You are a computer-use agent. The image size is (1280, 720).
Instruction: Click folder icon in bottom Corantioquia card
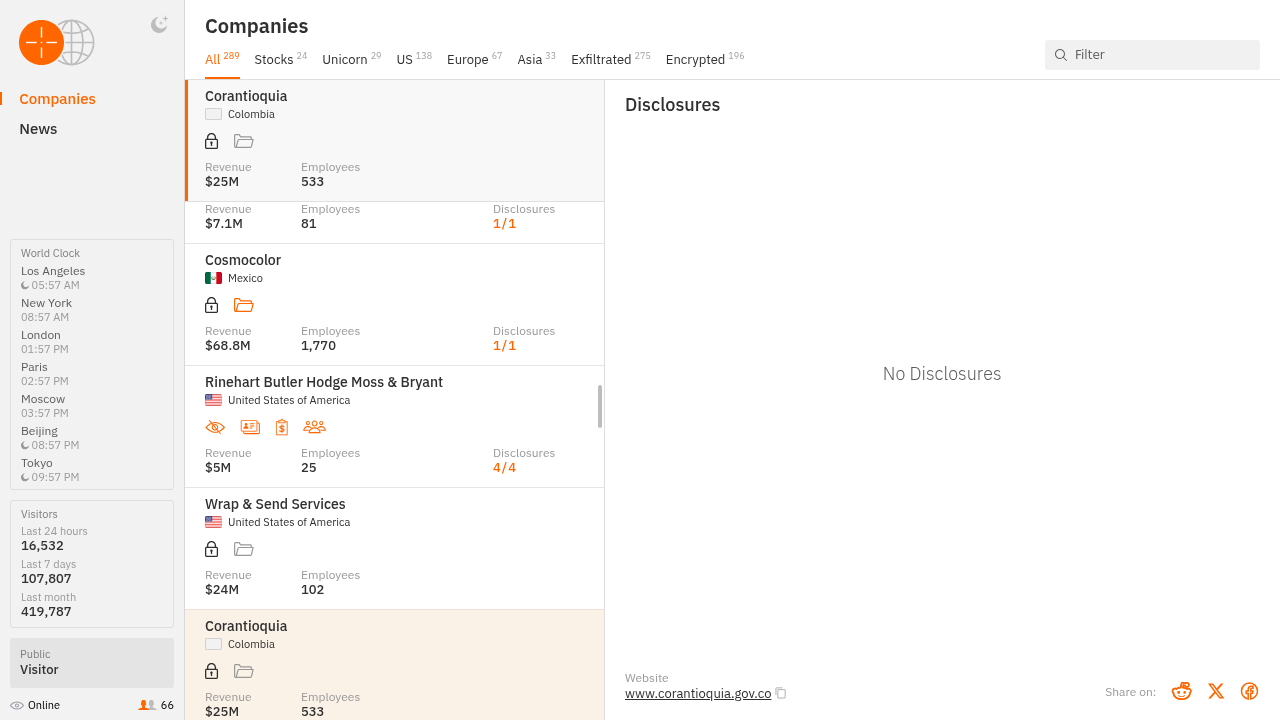coord(244,671)
